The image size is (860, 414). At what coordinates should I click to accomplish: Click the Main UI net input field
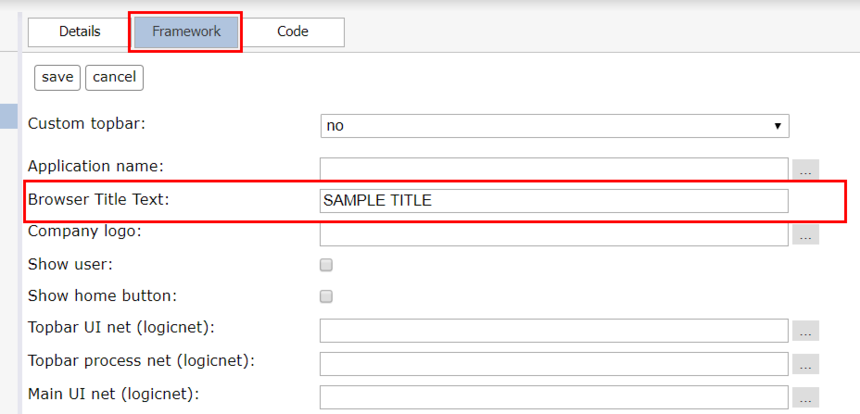pyautogui.click(x=554, y=397)
